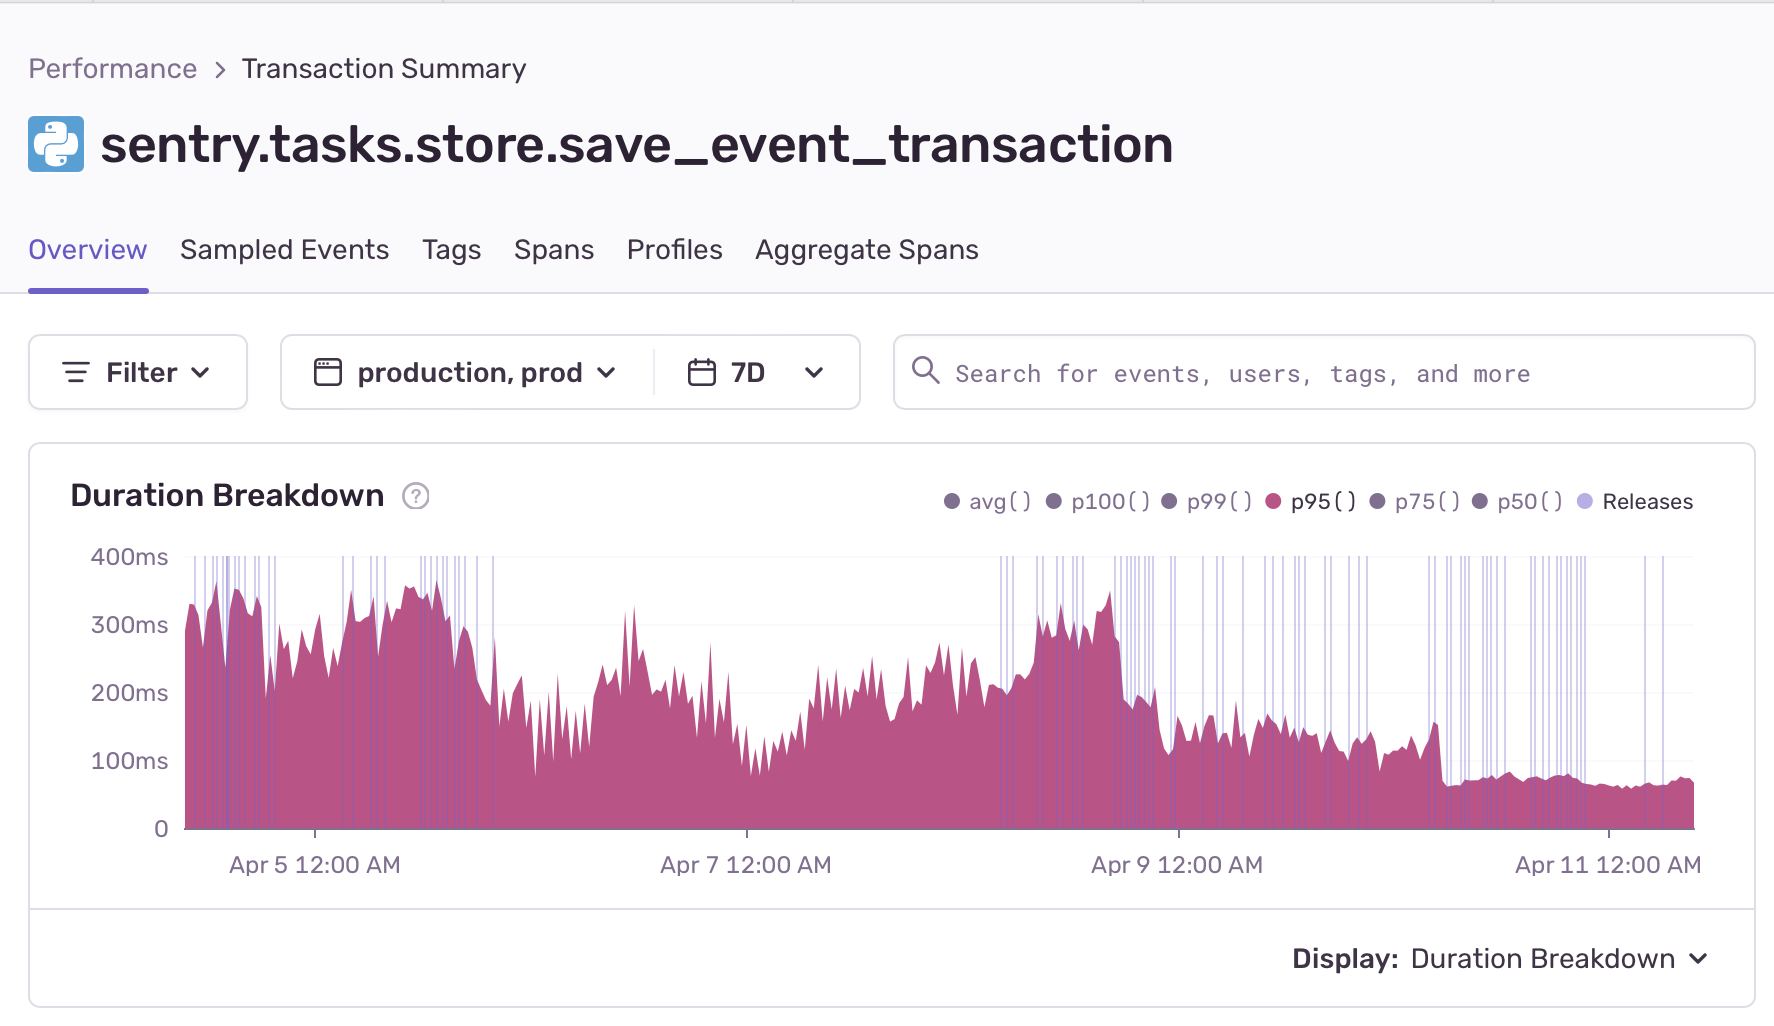Screen dimensions: 1774x1026
Task: Open the Spans tab
Action: pyautogui.click(x=554, y=250)
